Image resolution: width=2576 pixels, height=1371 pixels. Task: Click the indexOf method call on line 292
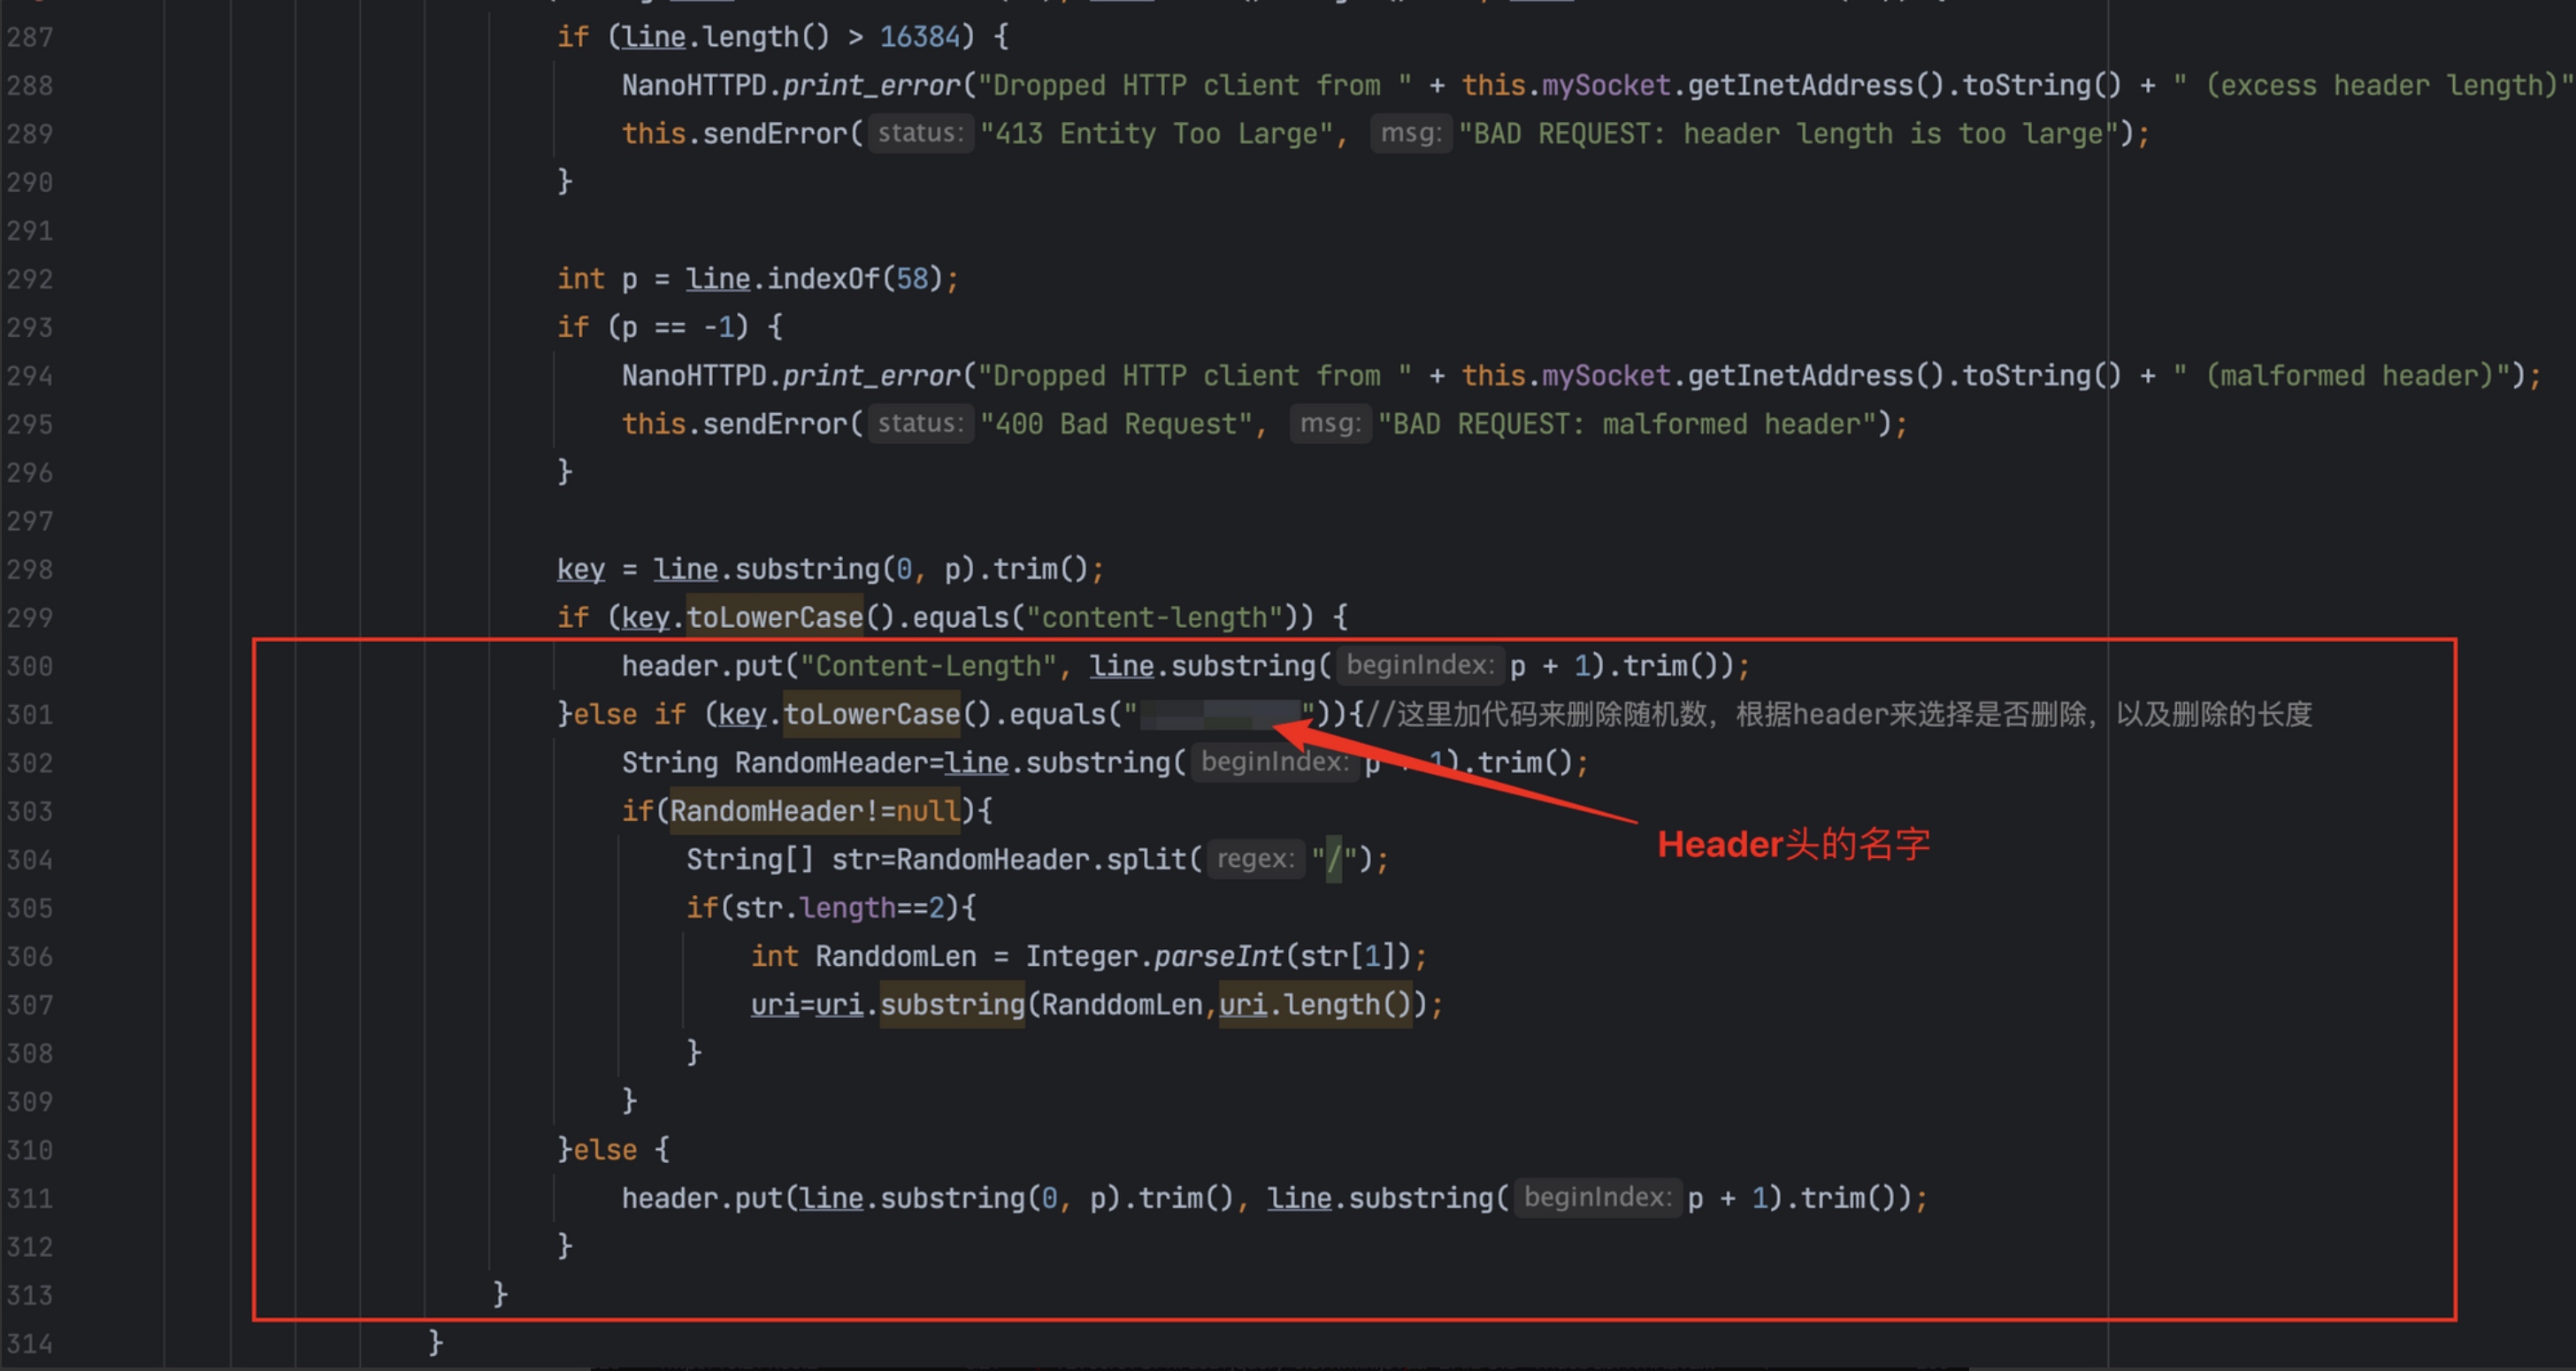pyautogui.click(x=823, y=279)
